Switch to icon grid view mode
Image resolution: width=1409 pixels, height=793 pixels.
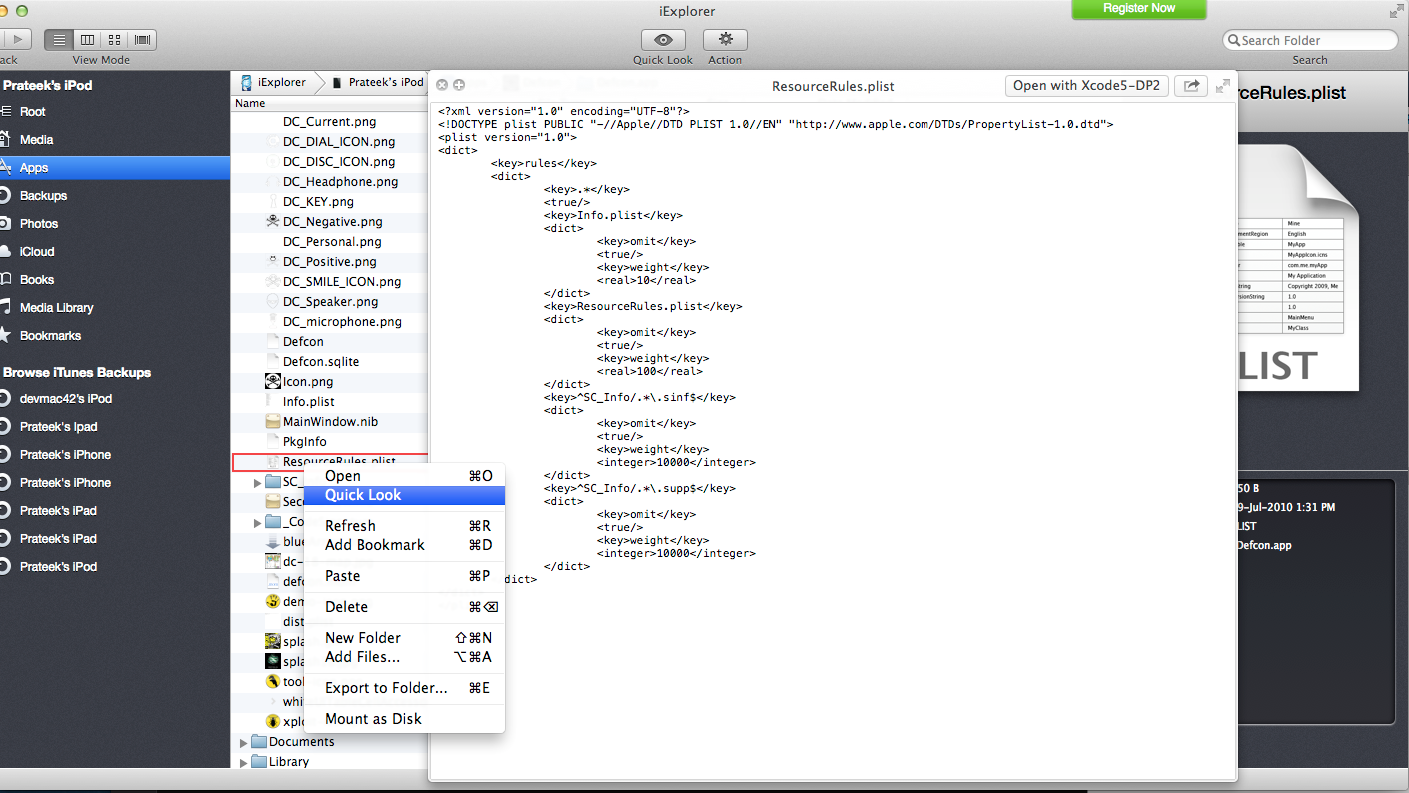[115, 40]
